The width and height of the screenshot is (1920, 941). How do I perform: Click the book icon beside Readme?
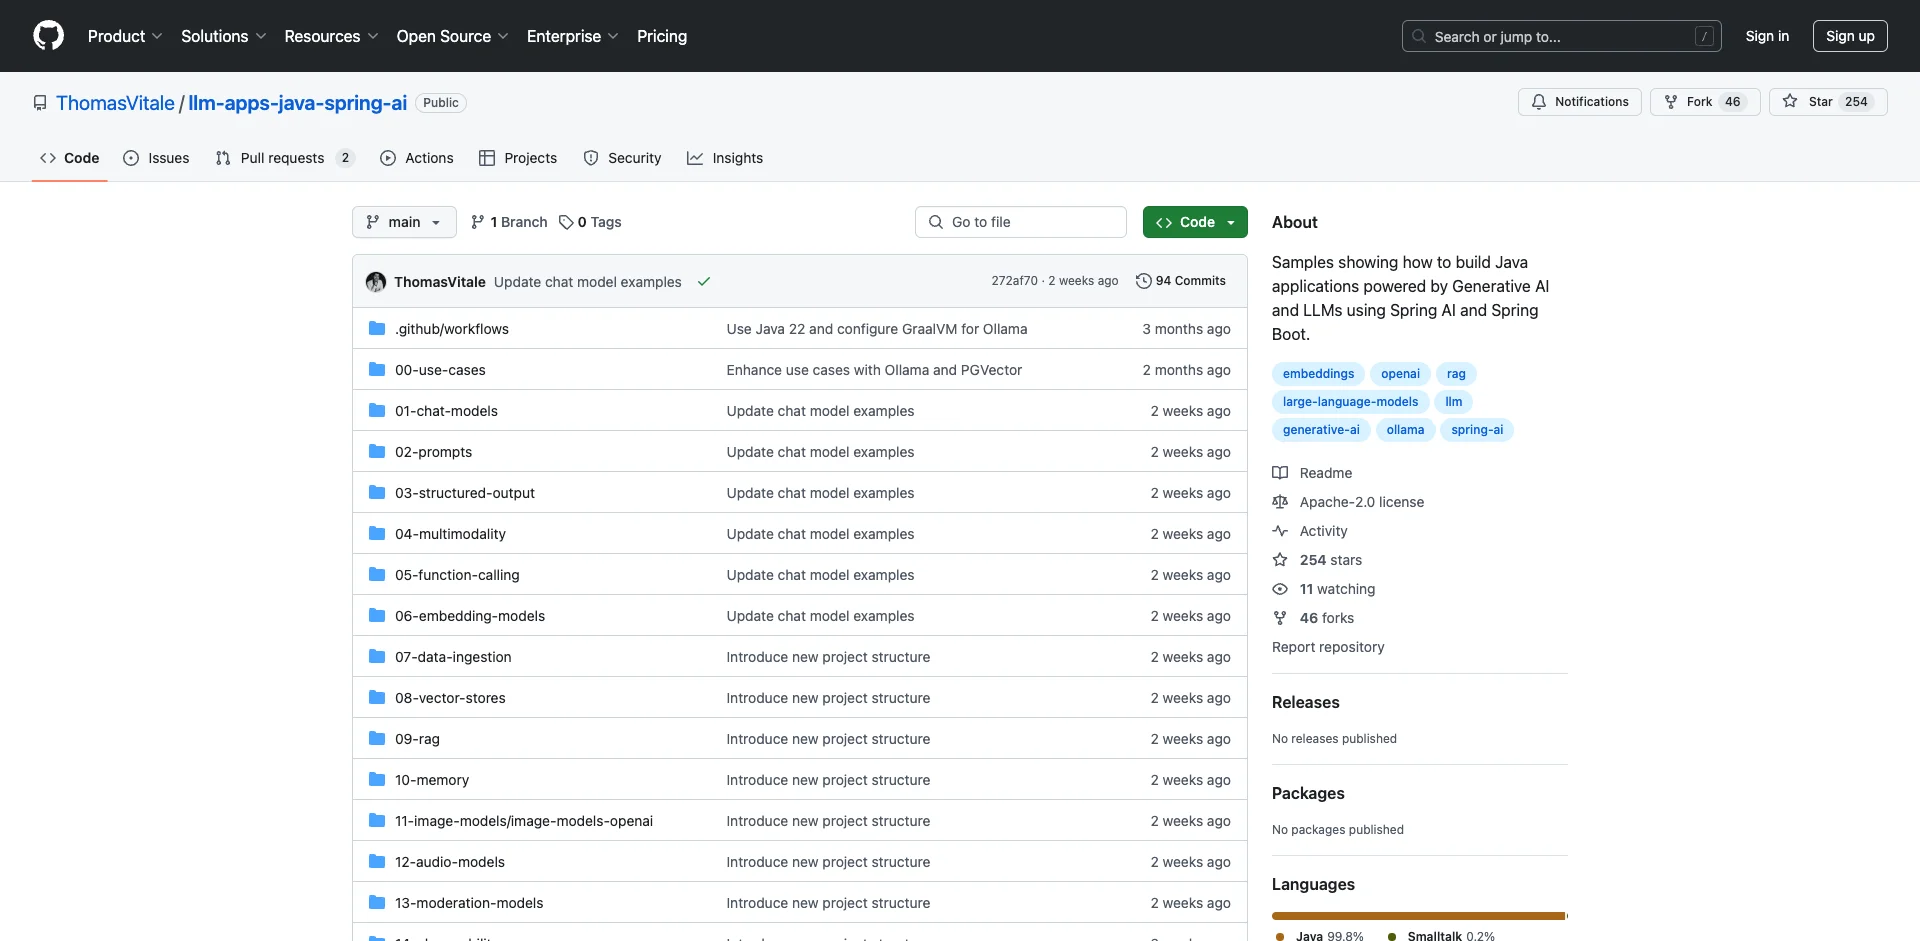coord(1280,473)
